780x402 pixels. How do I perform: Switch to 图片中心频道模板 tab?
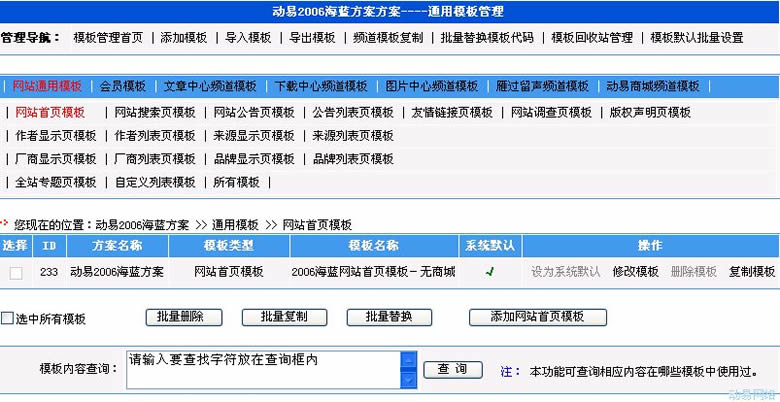click(432, 86)
